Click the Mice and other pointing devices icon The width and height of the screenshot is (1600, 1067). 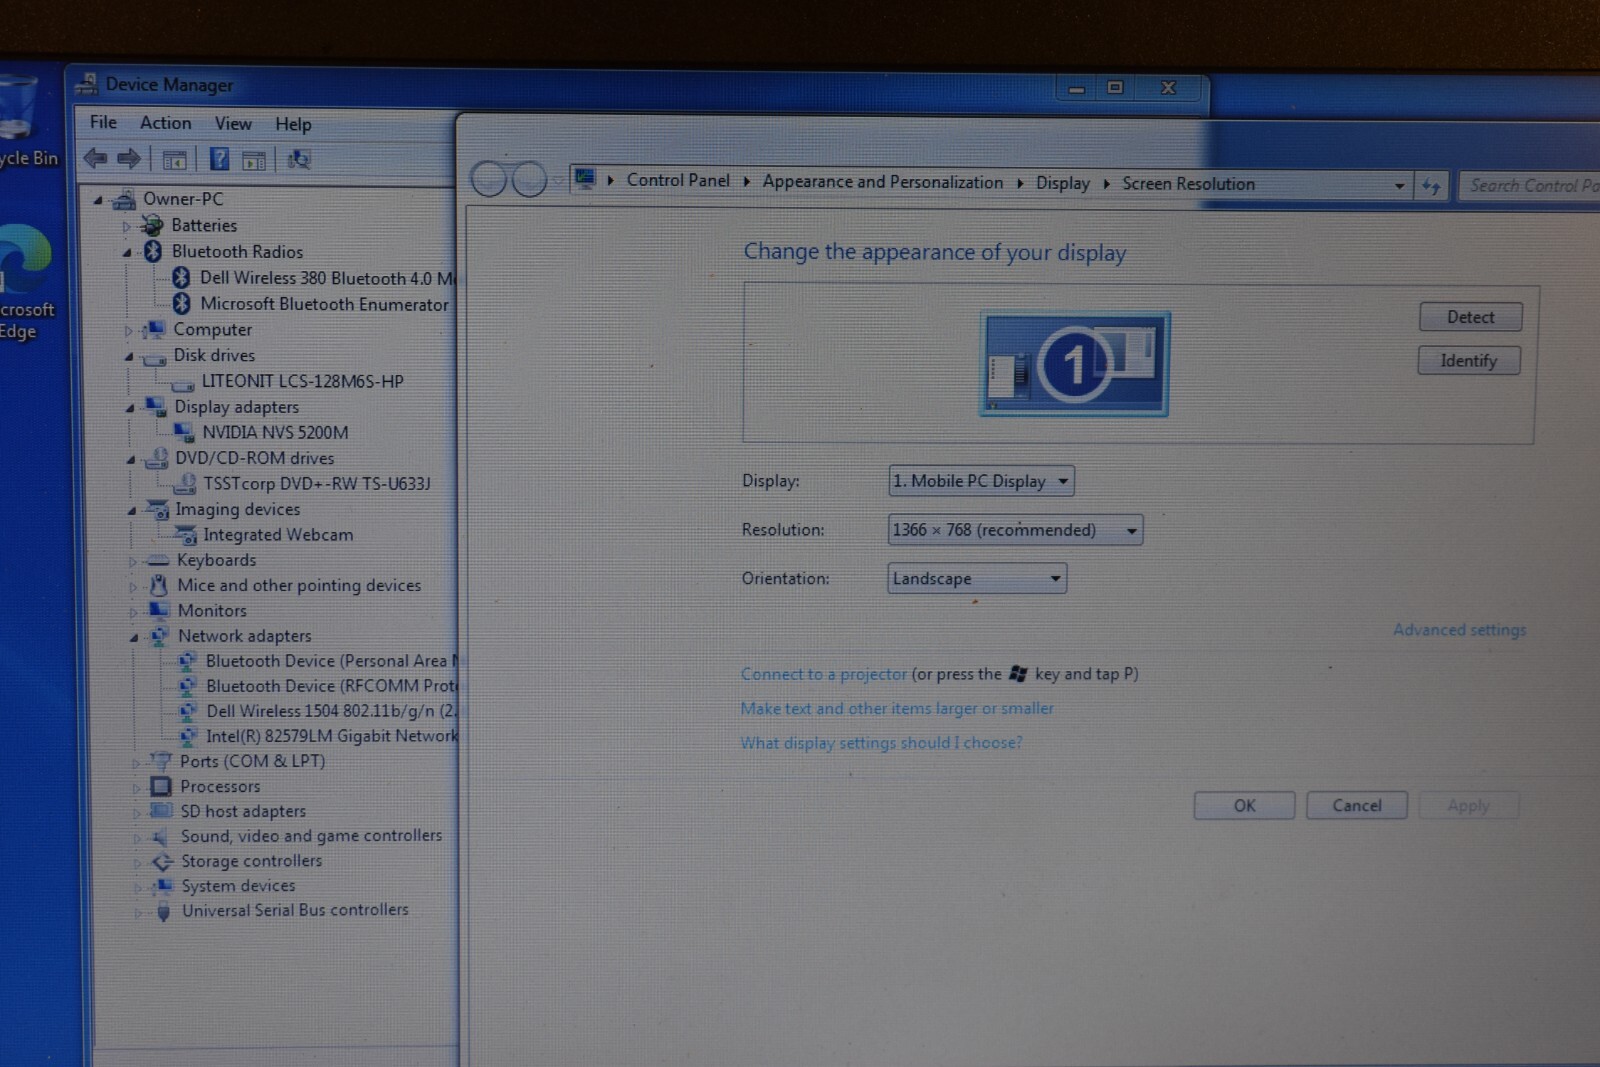tap(159, 585)
